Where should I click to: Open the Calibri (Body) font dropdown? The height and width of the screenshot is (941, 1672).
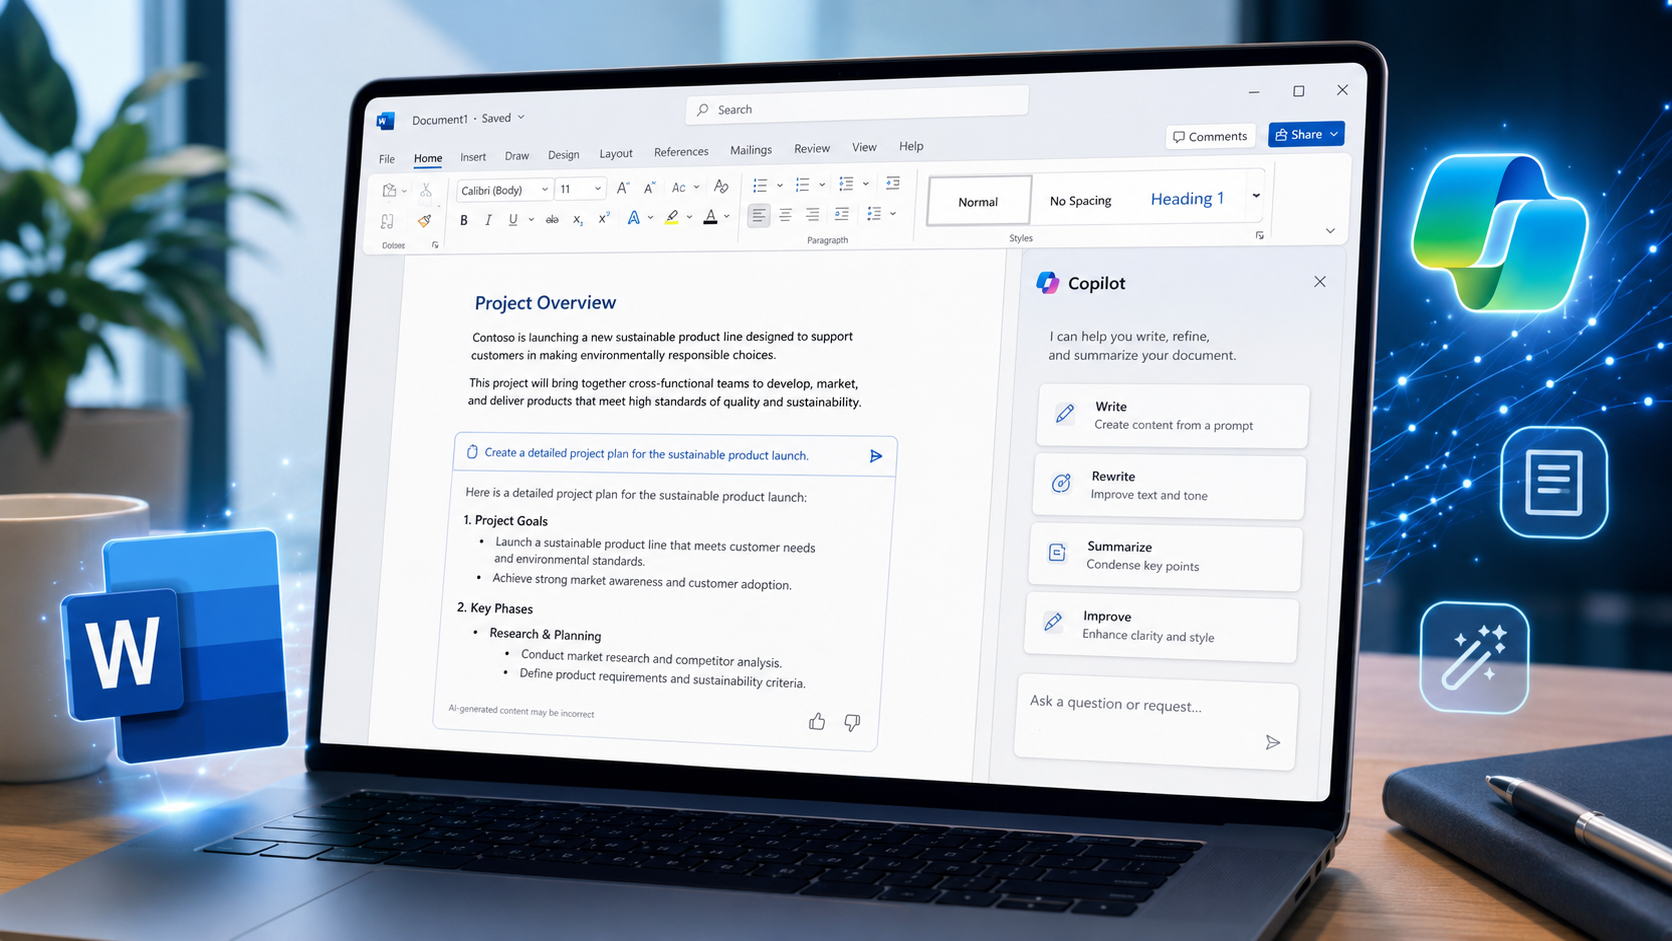(x=545, y=189)
